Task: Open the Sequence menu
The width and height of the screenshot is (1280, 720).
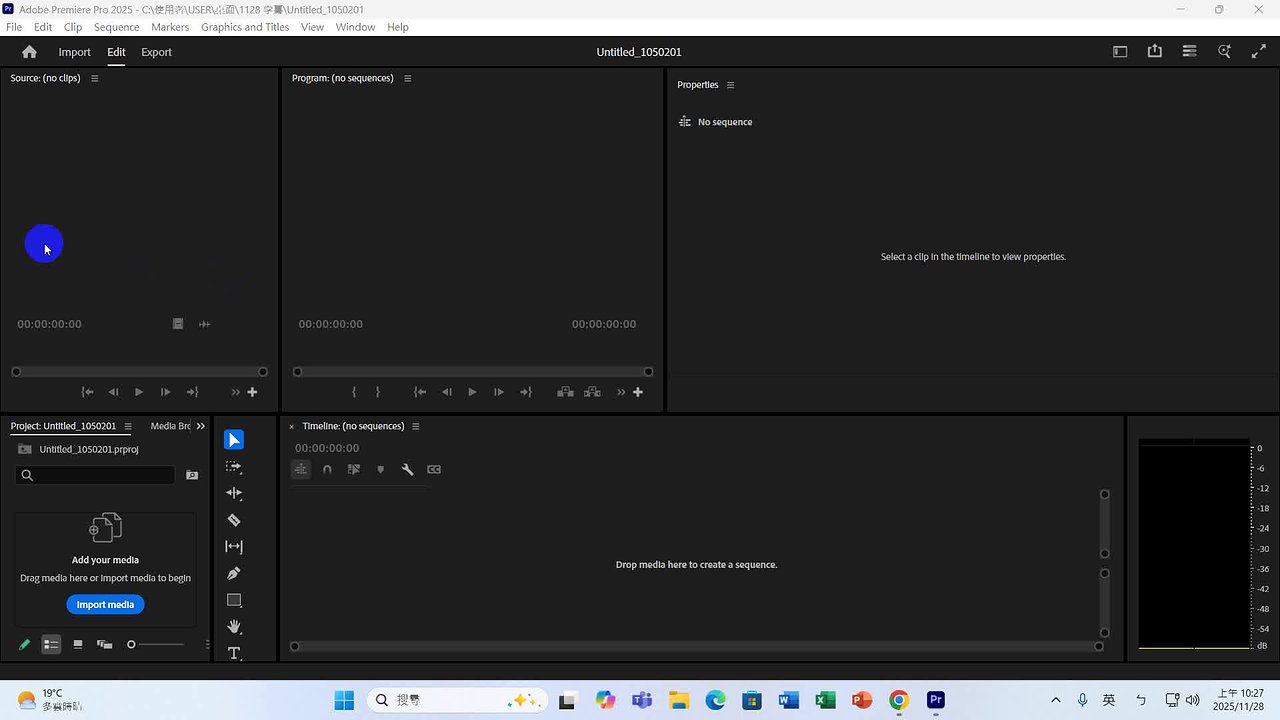Action: point(116,27)
